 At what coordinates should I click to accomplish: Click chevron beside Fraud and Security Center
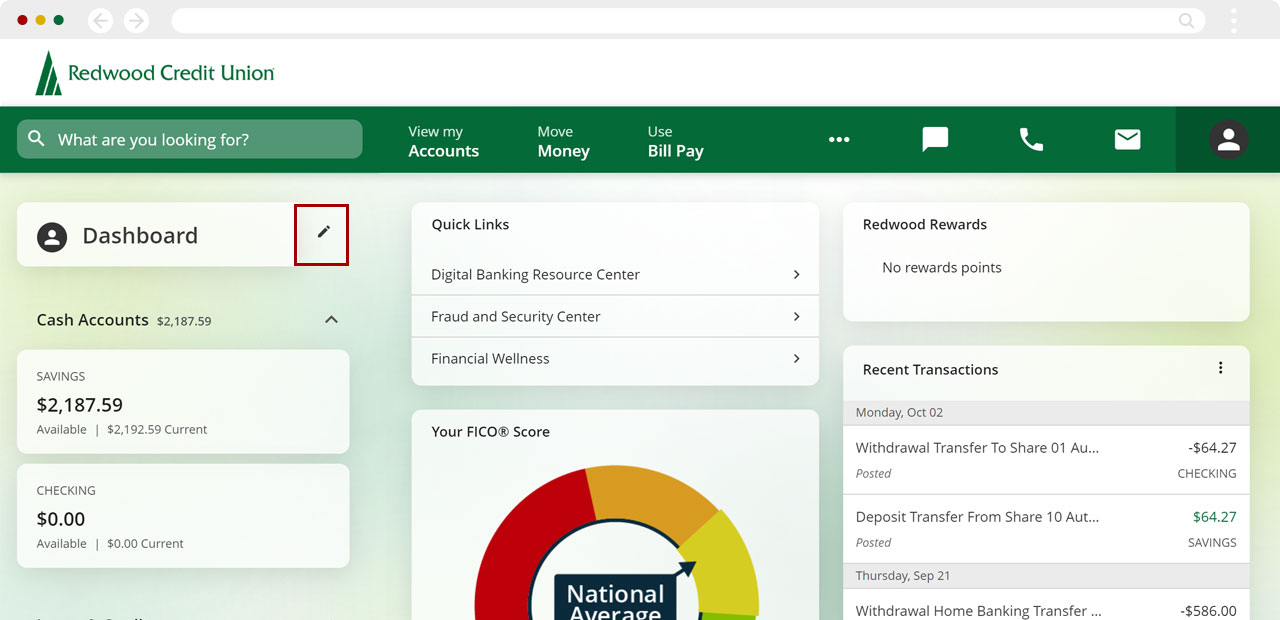796,316
